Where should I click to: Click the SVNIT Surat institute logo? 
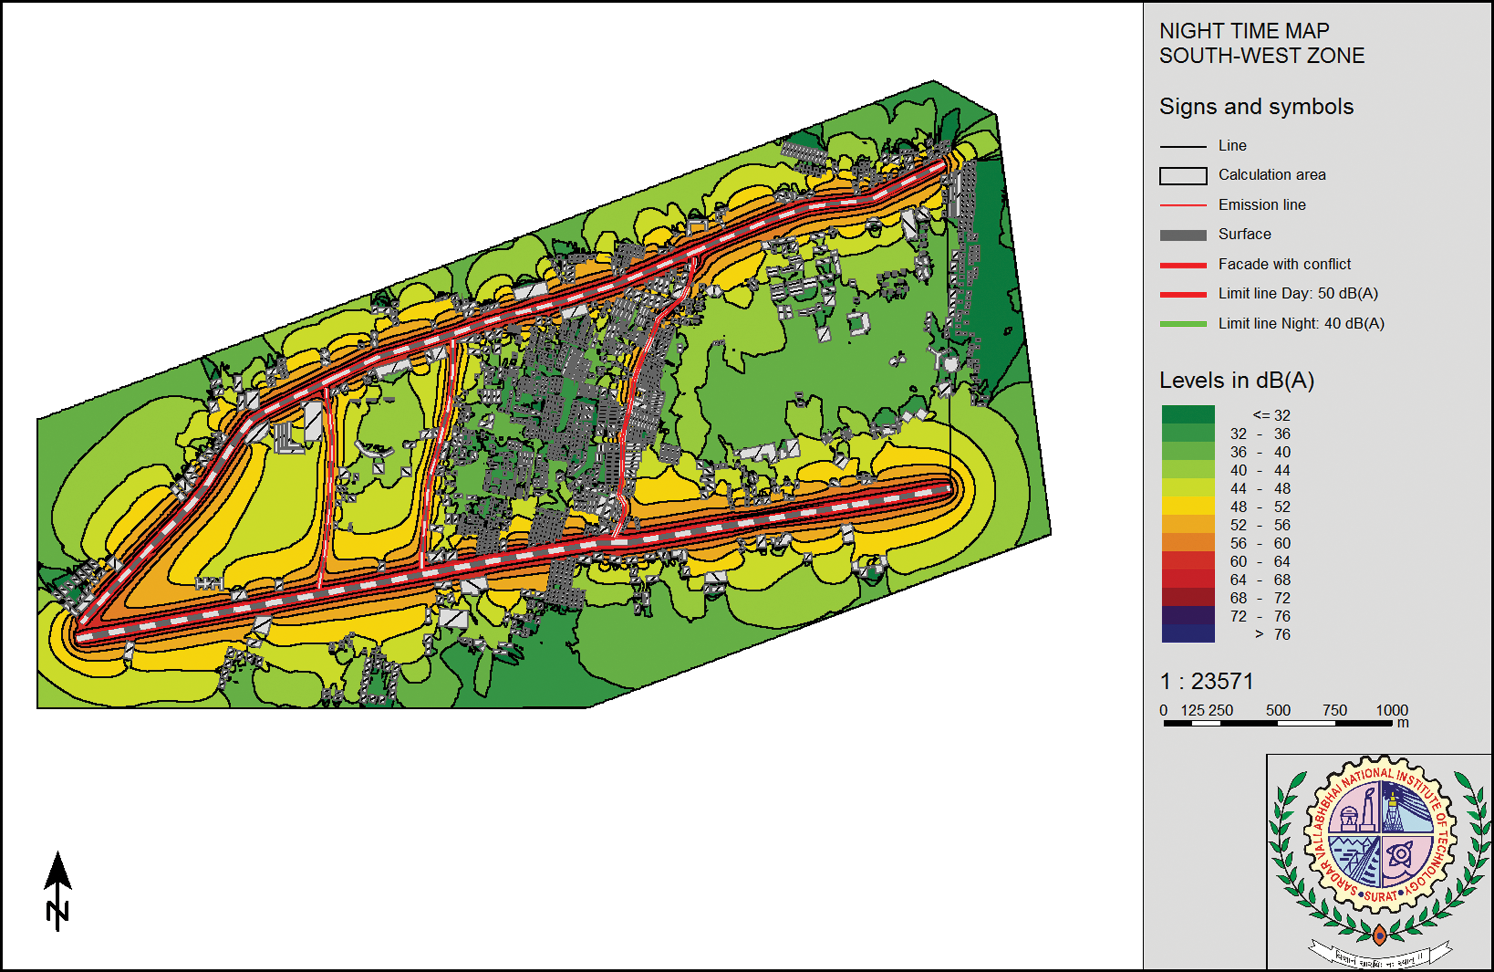1379,860
